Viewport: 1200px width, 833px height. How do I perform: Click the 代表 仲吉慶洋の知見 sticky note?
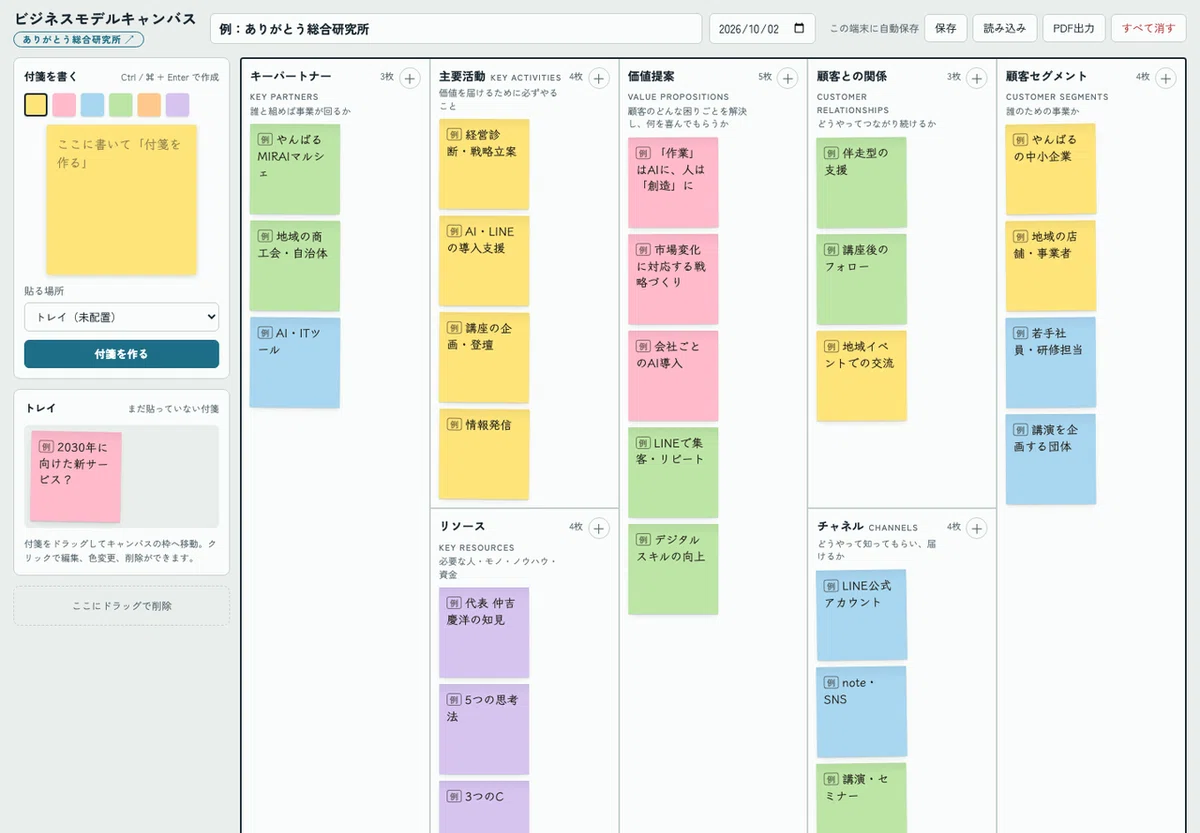pos(484,633)
